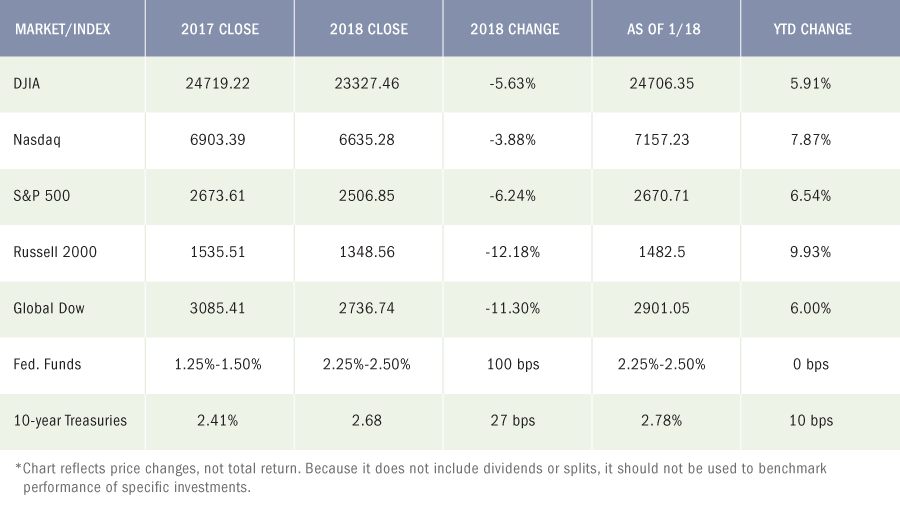Click the MARKET/INDEX column header
The width and height of the screenshot is (900, 506).
[63, 29]
